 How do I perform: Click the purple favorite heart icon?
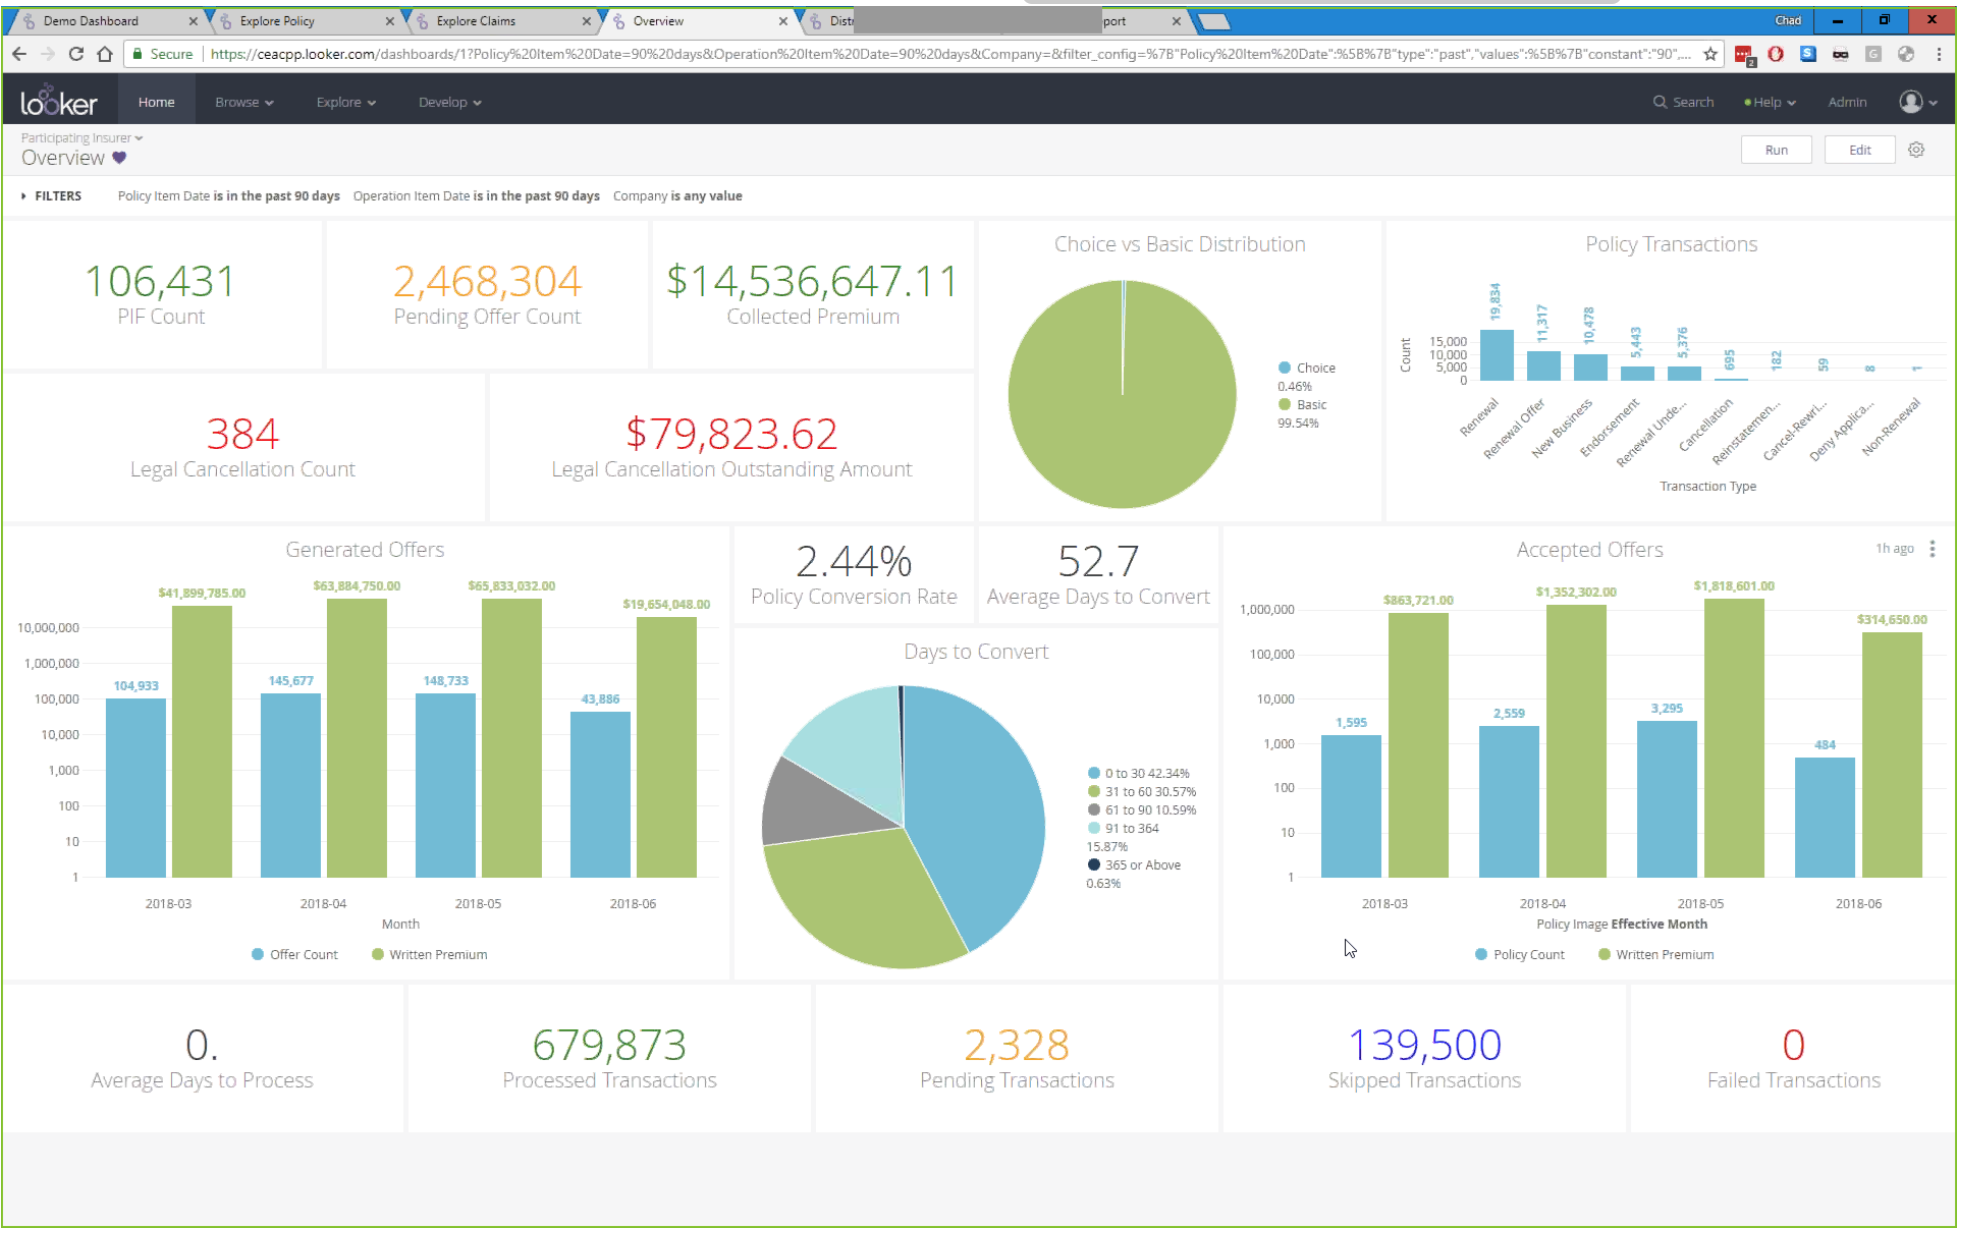120,158
